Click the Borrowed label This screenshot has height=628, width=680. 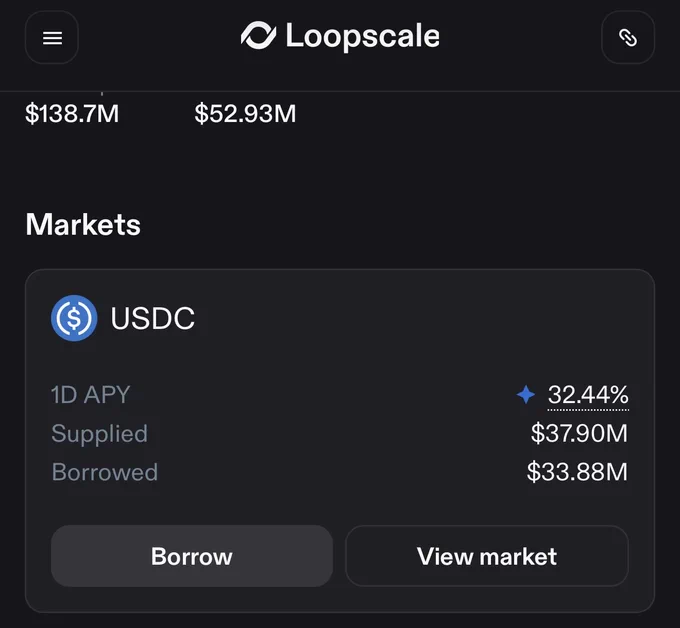(105, 472)
